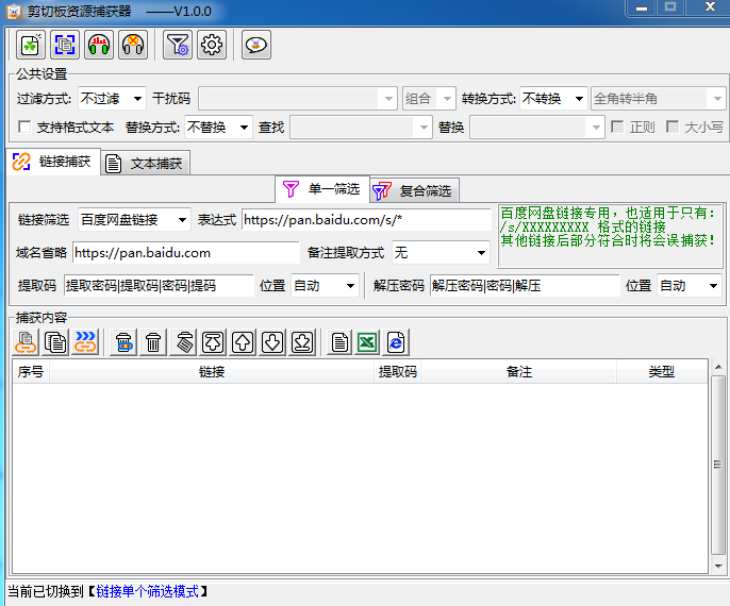730x606 pixels.
Task: Click the clover document toolbar icon
Action: coord(30,45)
